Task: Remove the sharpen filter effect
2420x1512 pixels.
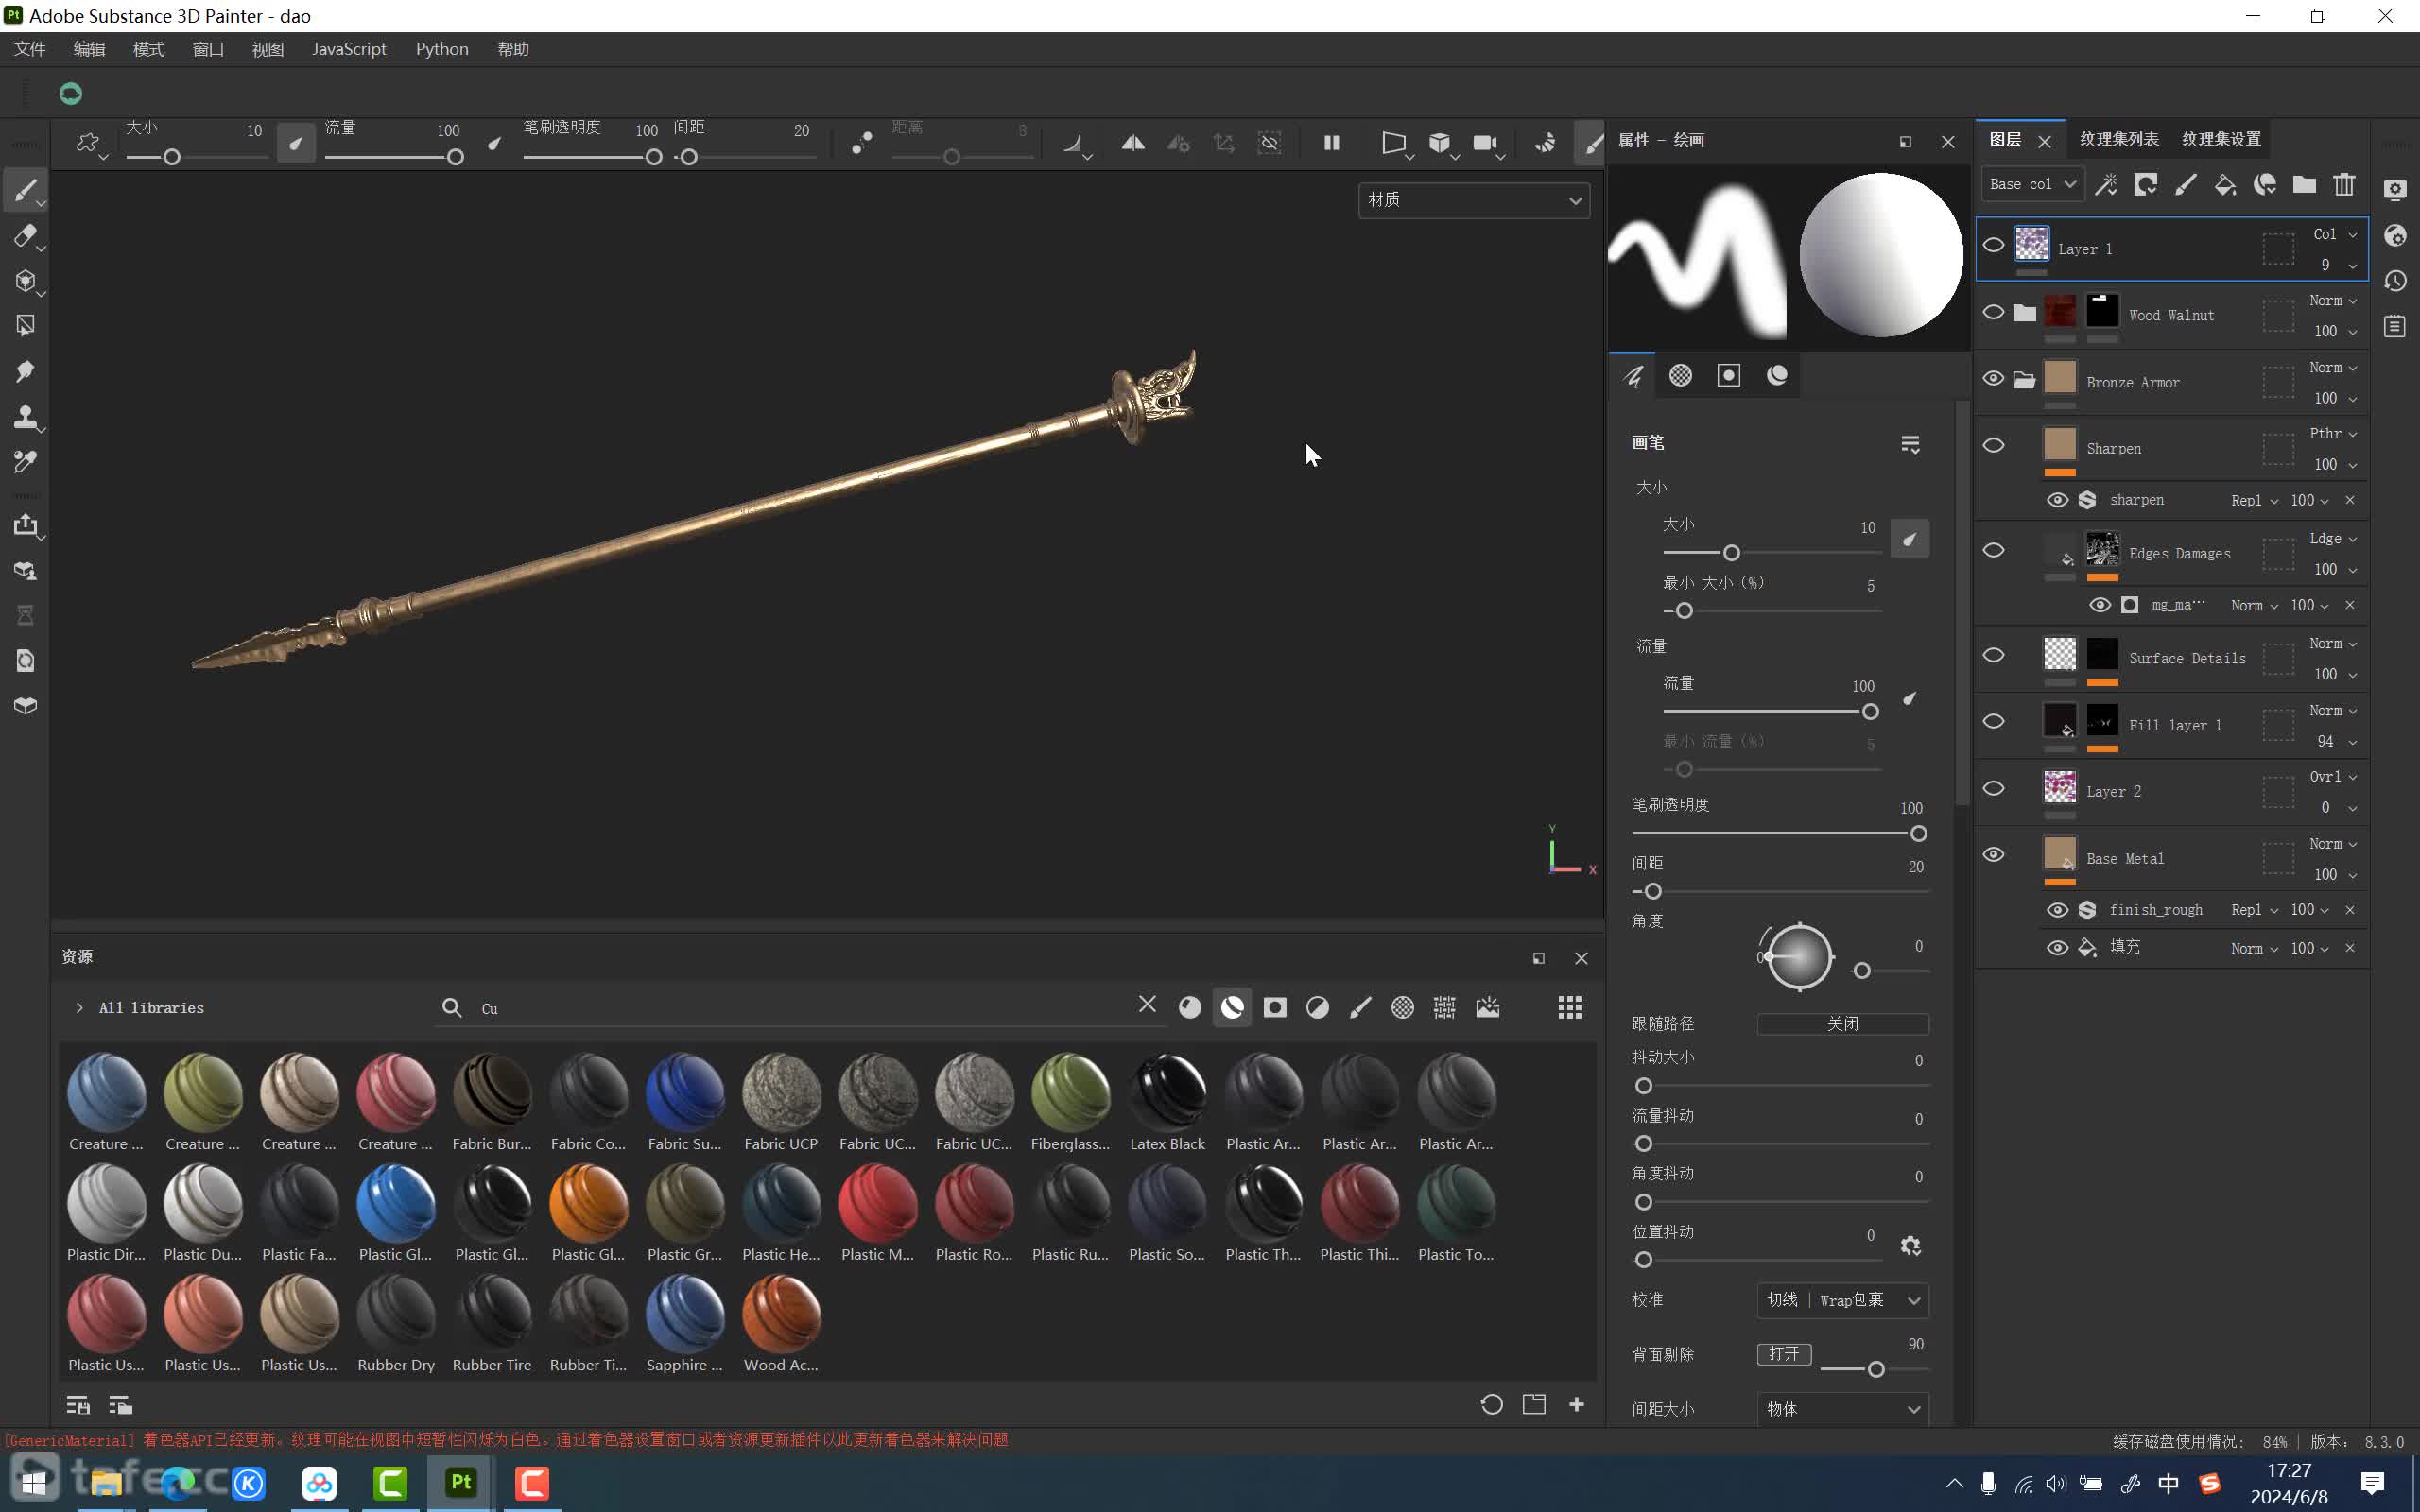Action: point(2350,500)
